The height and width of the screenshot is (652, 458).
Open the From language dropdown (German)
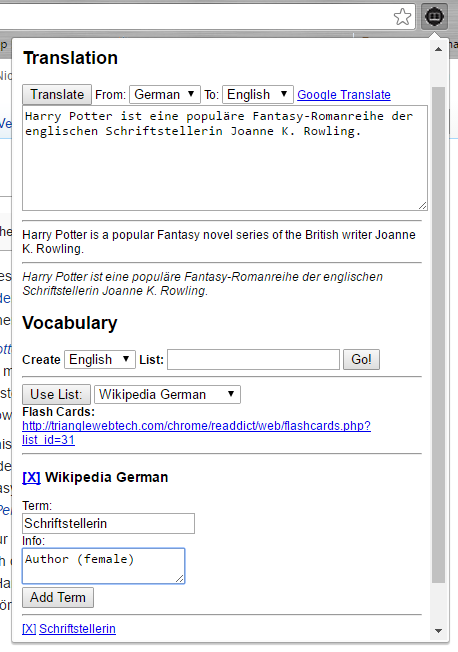pos(165,94)
